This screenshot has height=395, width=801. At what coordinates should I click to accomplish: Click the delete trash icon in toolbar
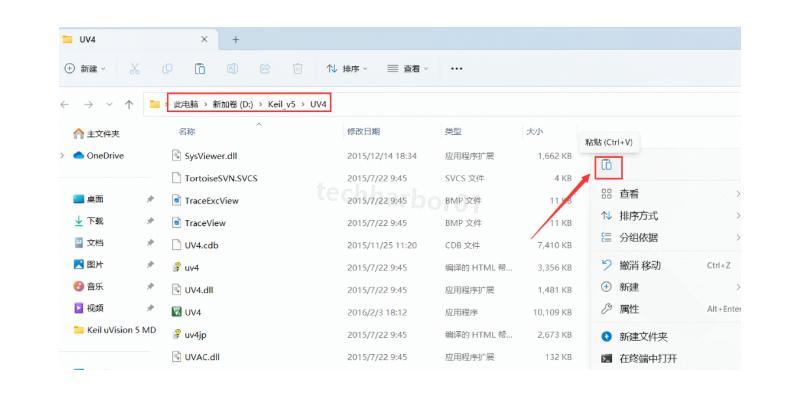298,68
